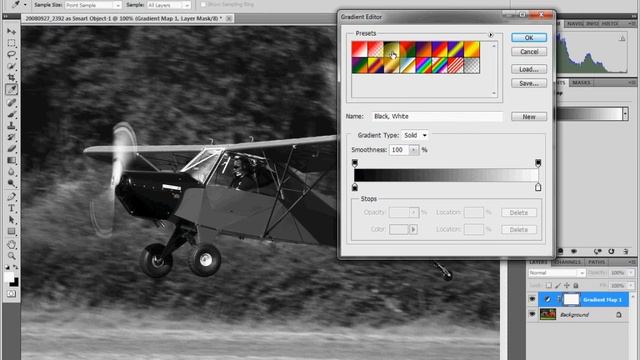Screen dimensions: 640x360
Task: Switch to the Masks tab
Action: (581, 82)
